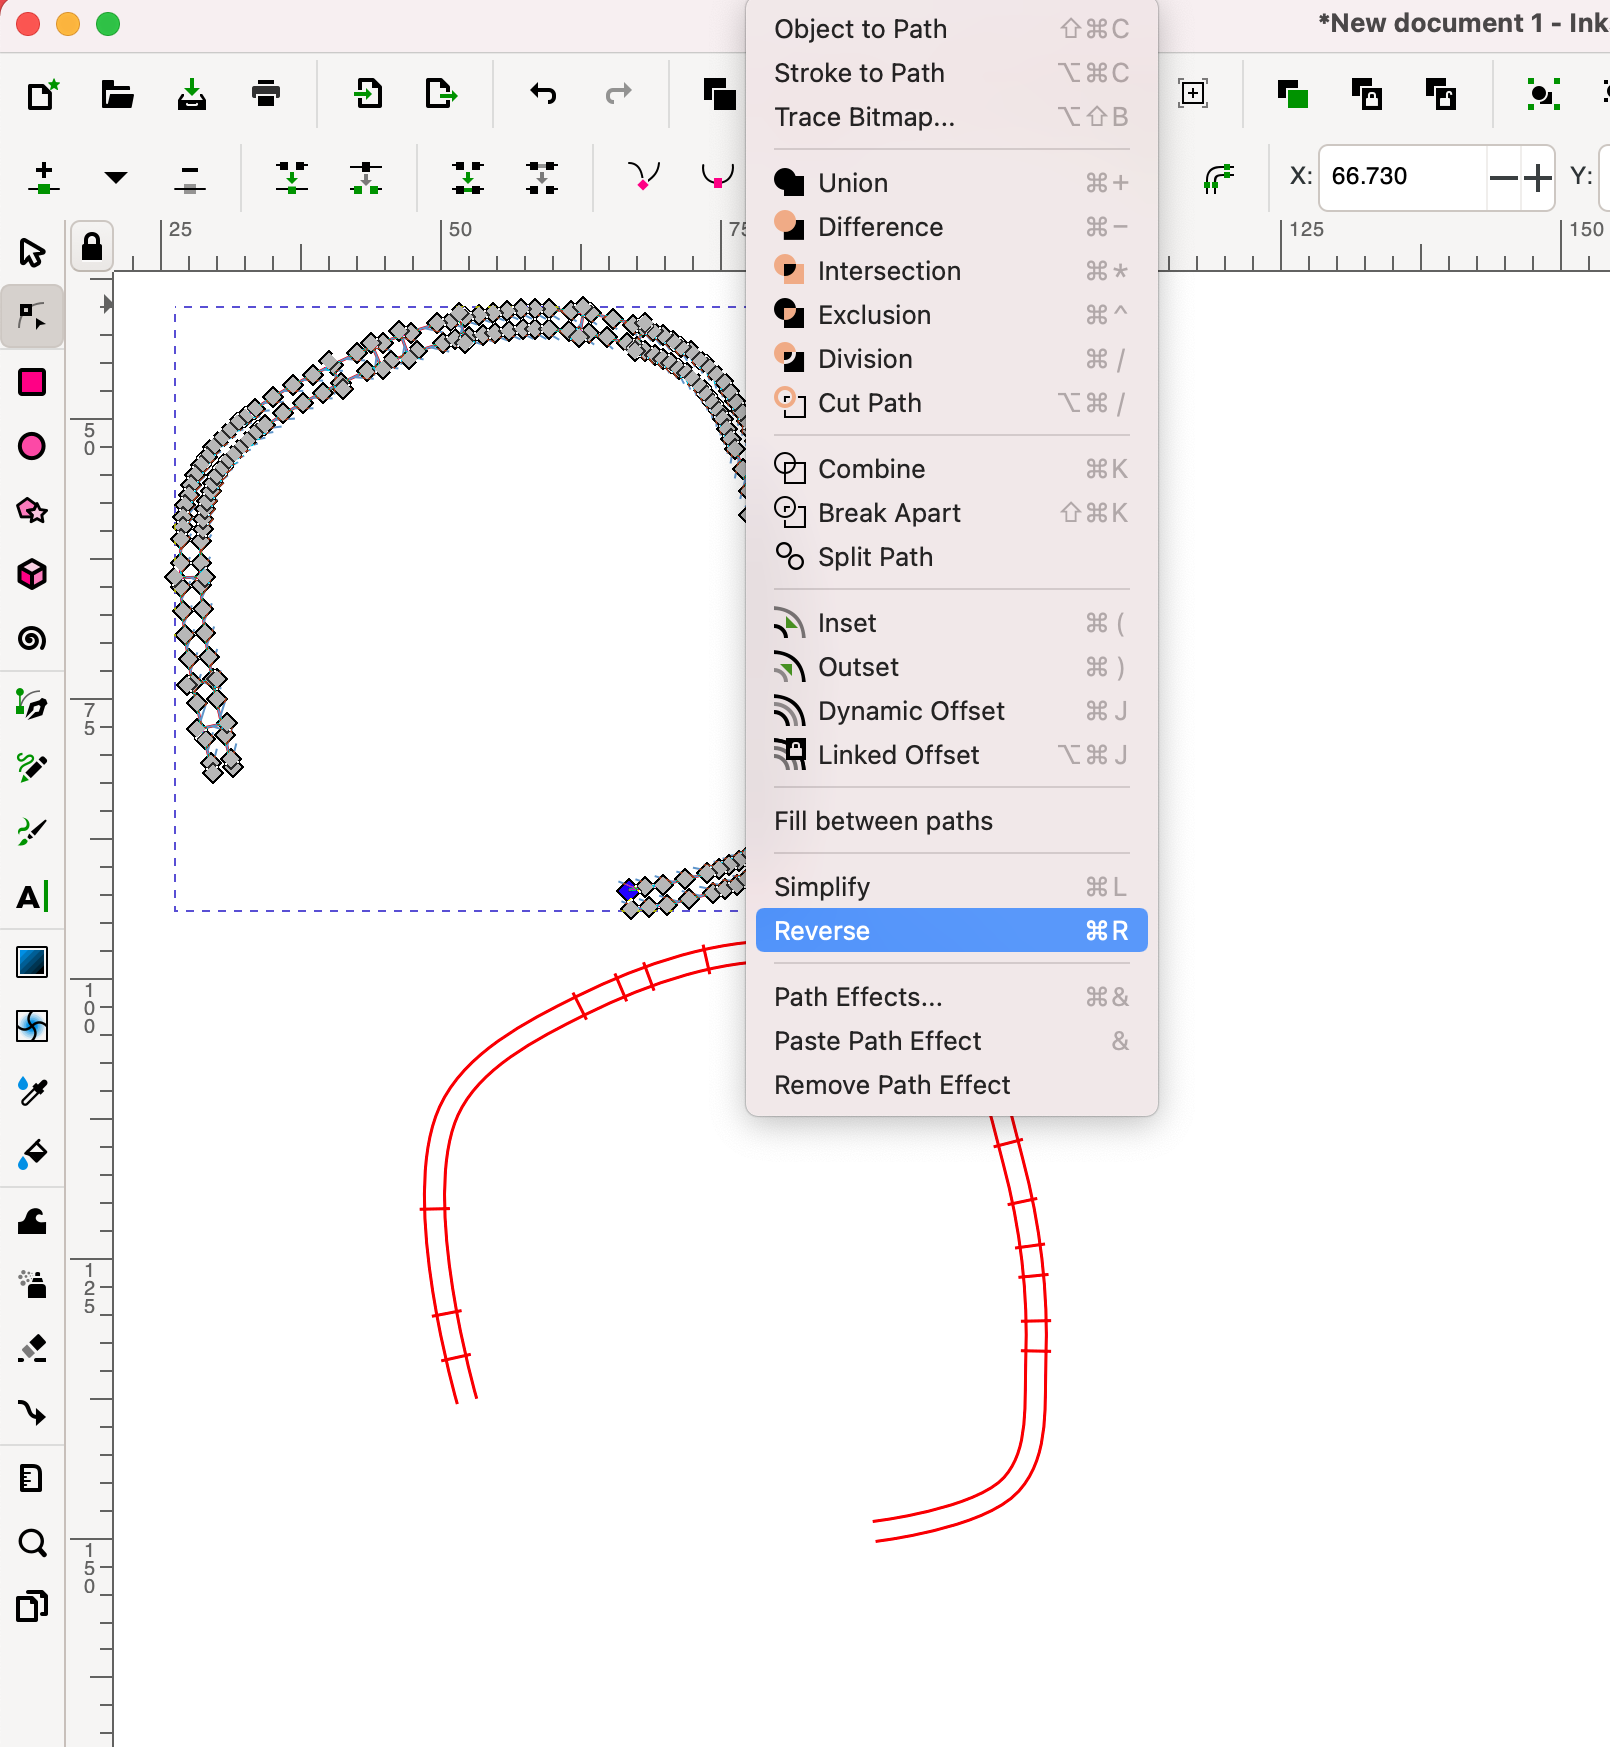
Task: Select the Text tool
Action: (x=32, y=897)
